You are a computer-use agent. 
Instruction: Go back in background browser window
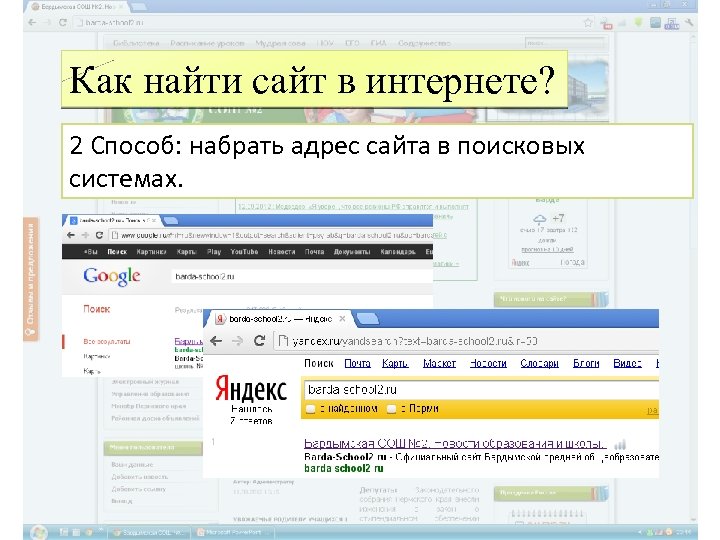[32, 22]
